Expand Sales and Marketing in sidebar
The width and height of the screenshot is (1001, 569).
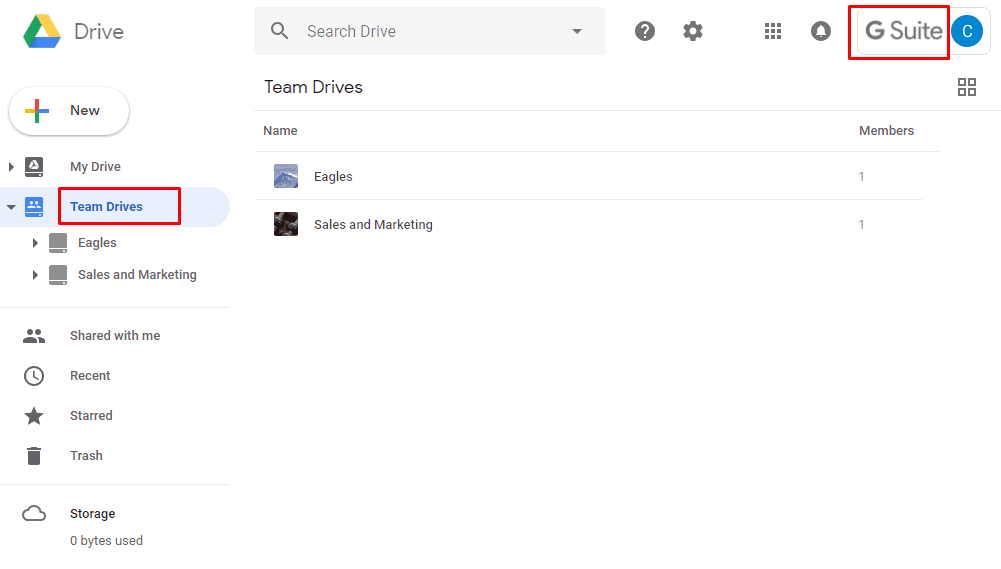(x=35, y=275)
